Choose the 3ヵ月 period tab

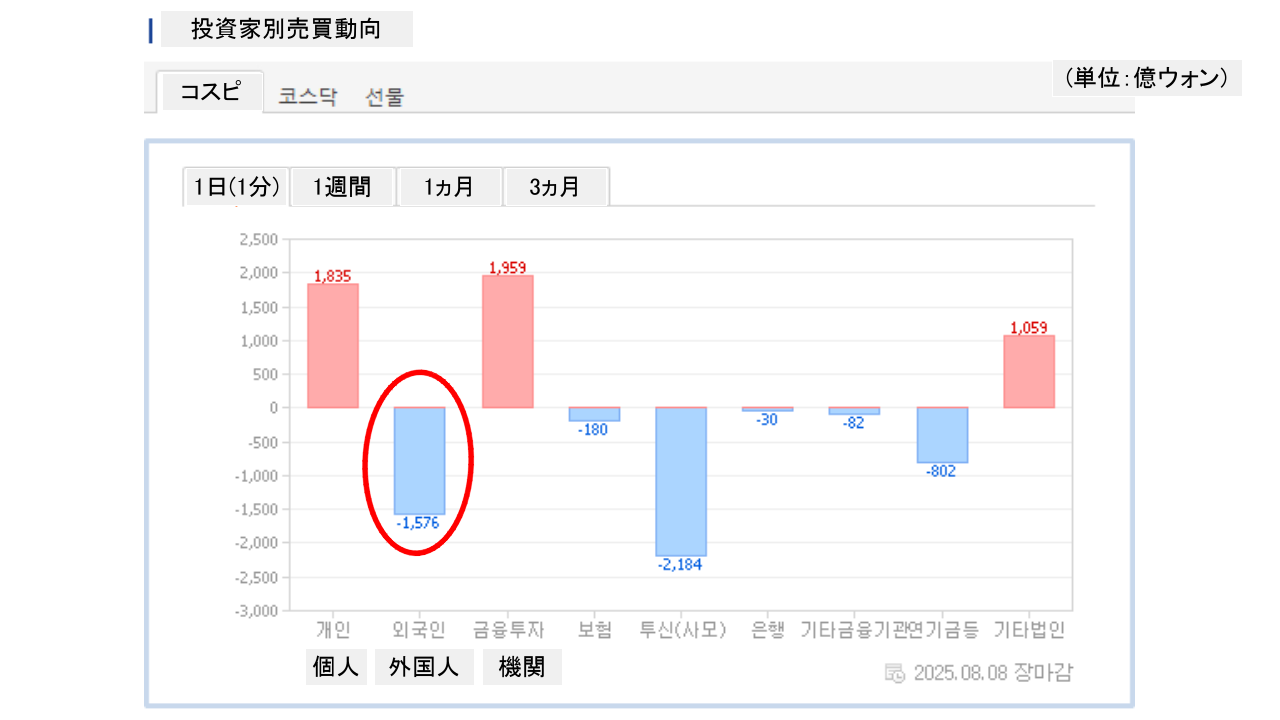(555, 187)
